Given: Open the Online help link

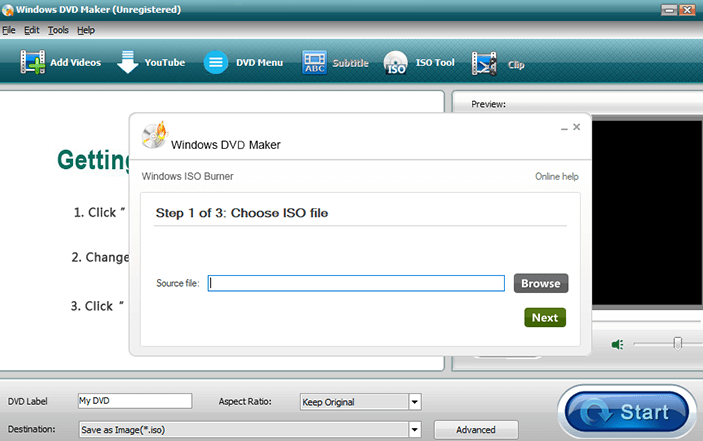Looking at the screenshot, I should point(556,177).
